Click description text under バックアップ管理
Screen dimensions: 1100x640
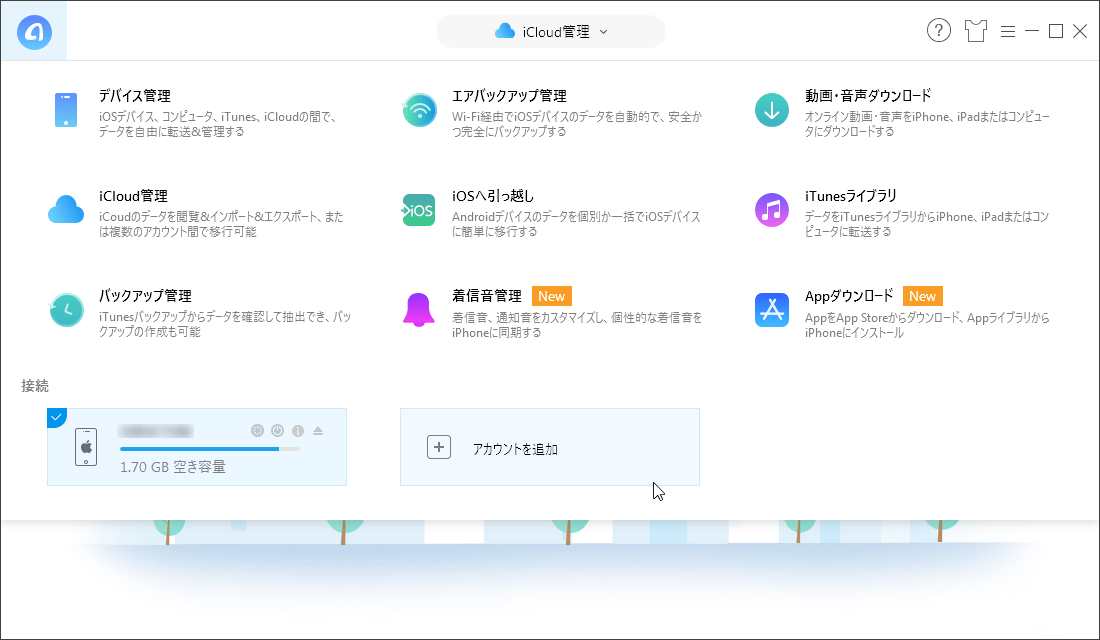tap(224, 324)
